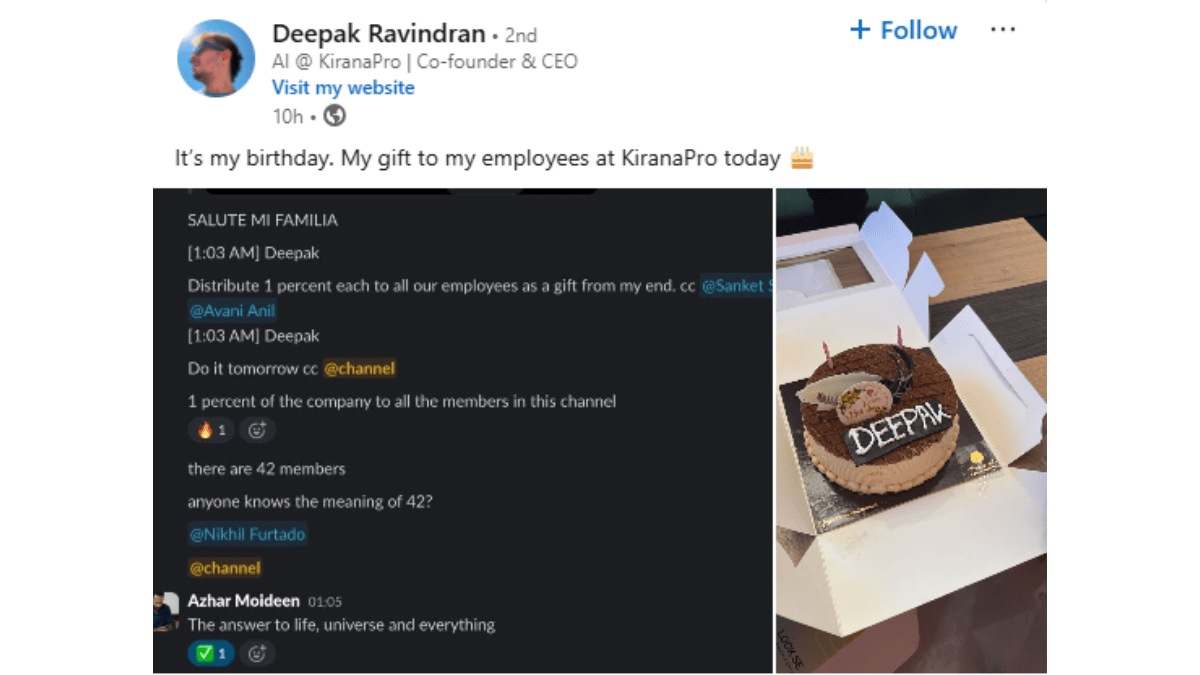Open the three-dot post options menu
The width and height of the screenshot is (1200, 675).
click(x=1002, y=30)
